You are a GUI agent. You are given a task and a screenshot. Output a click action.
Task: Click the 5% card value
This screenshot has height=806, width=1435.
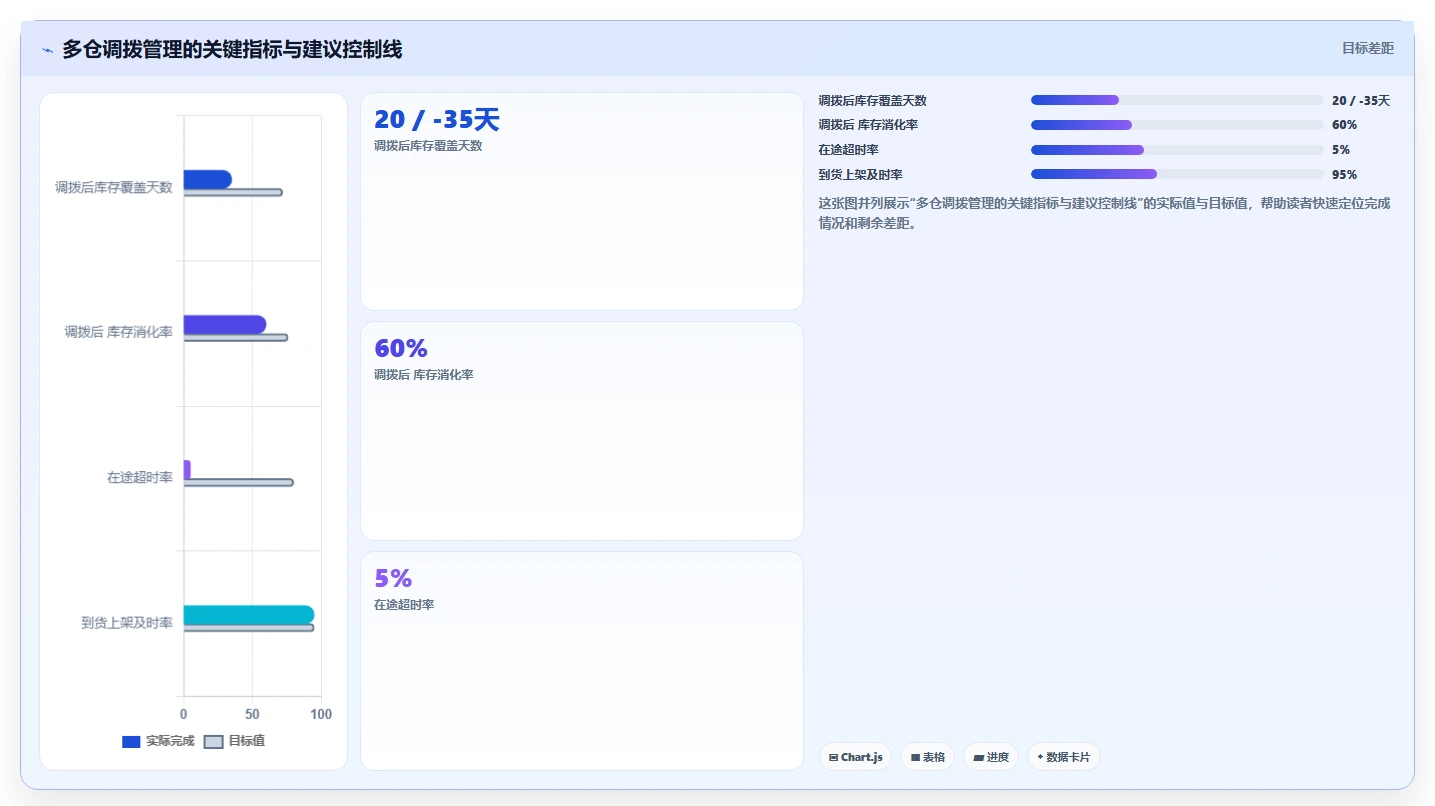[393, 579]
